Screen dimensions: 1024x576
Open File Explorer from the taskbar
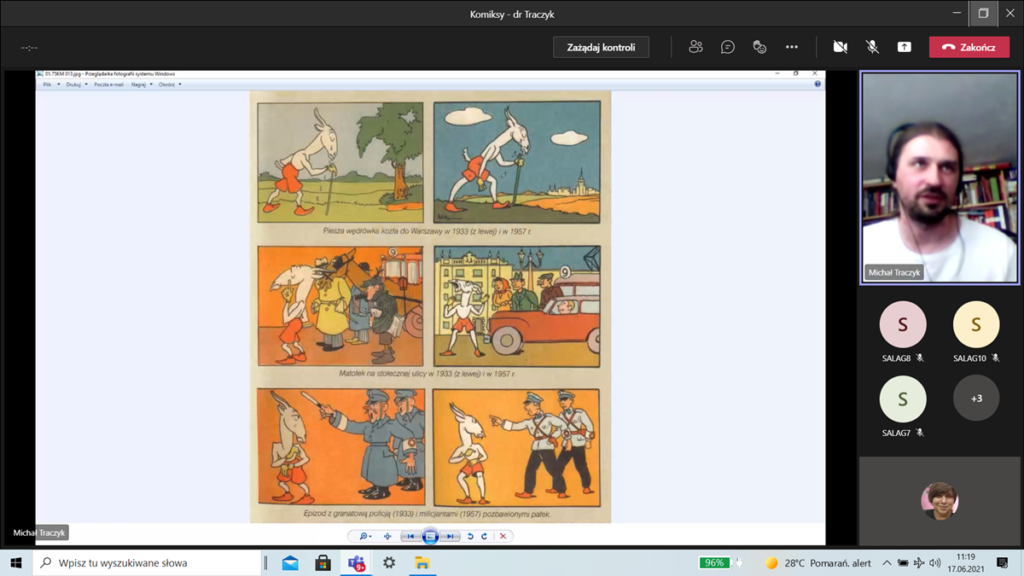pos(422,562)
